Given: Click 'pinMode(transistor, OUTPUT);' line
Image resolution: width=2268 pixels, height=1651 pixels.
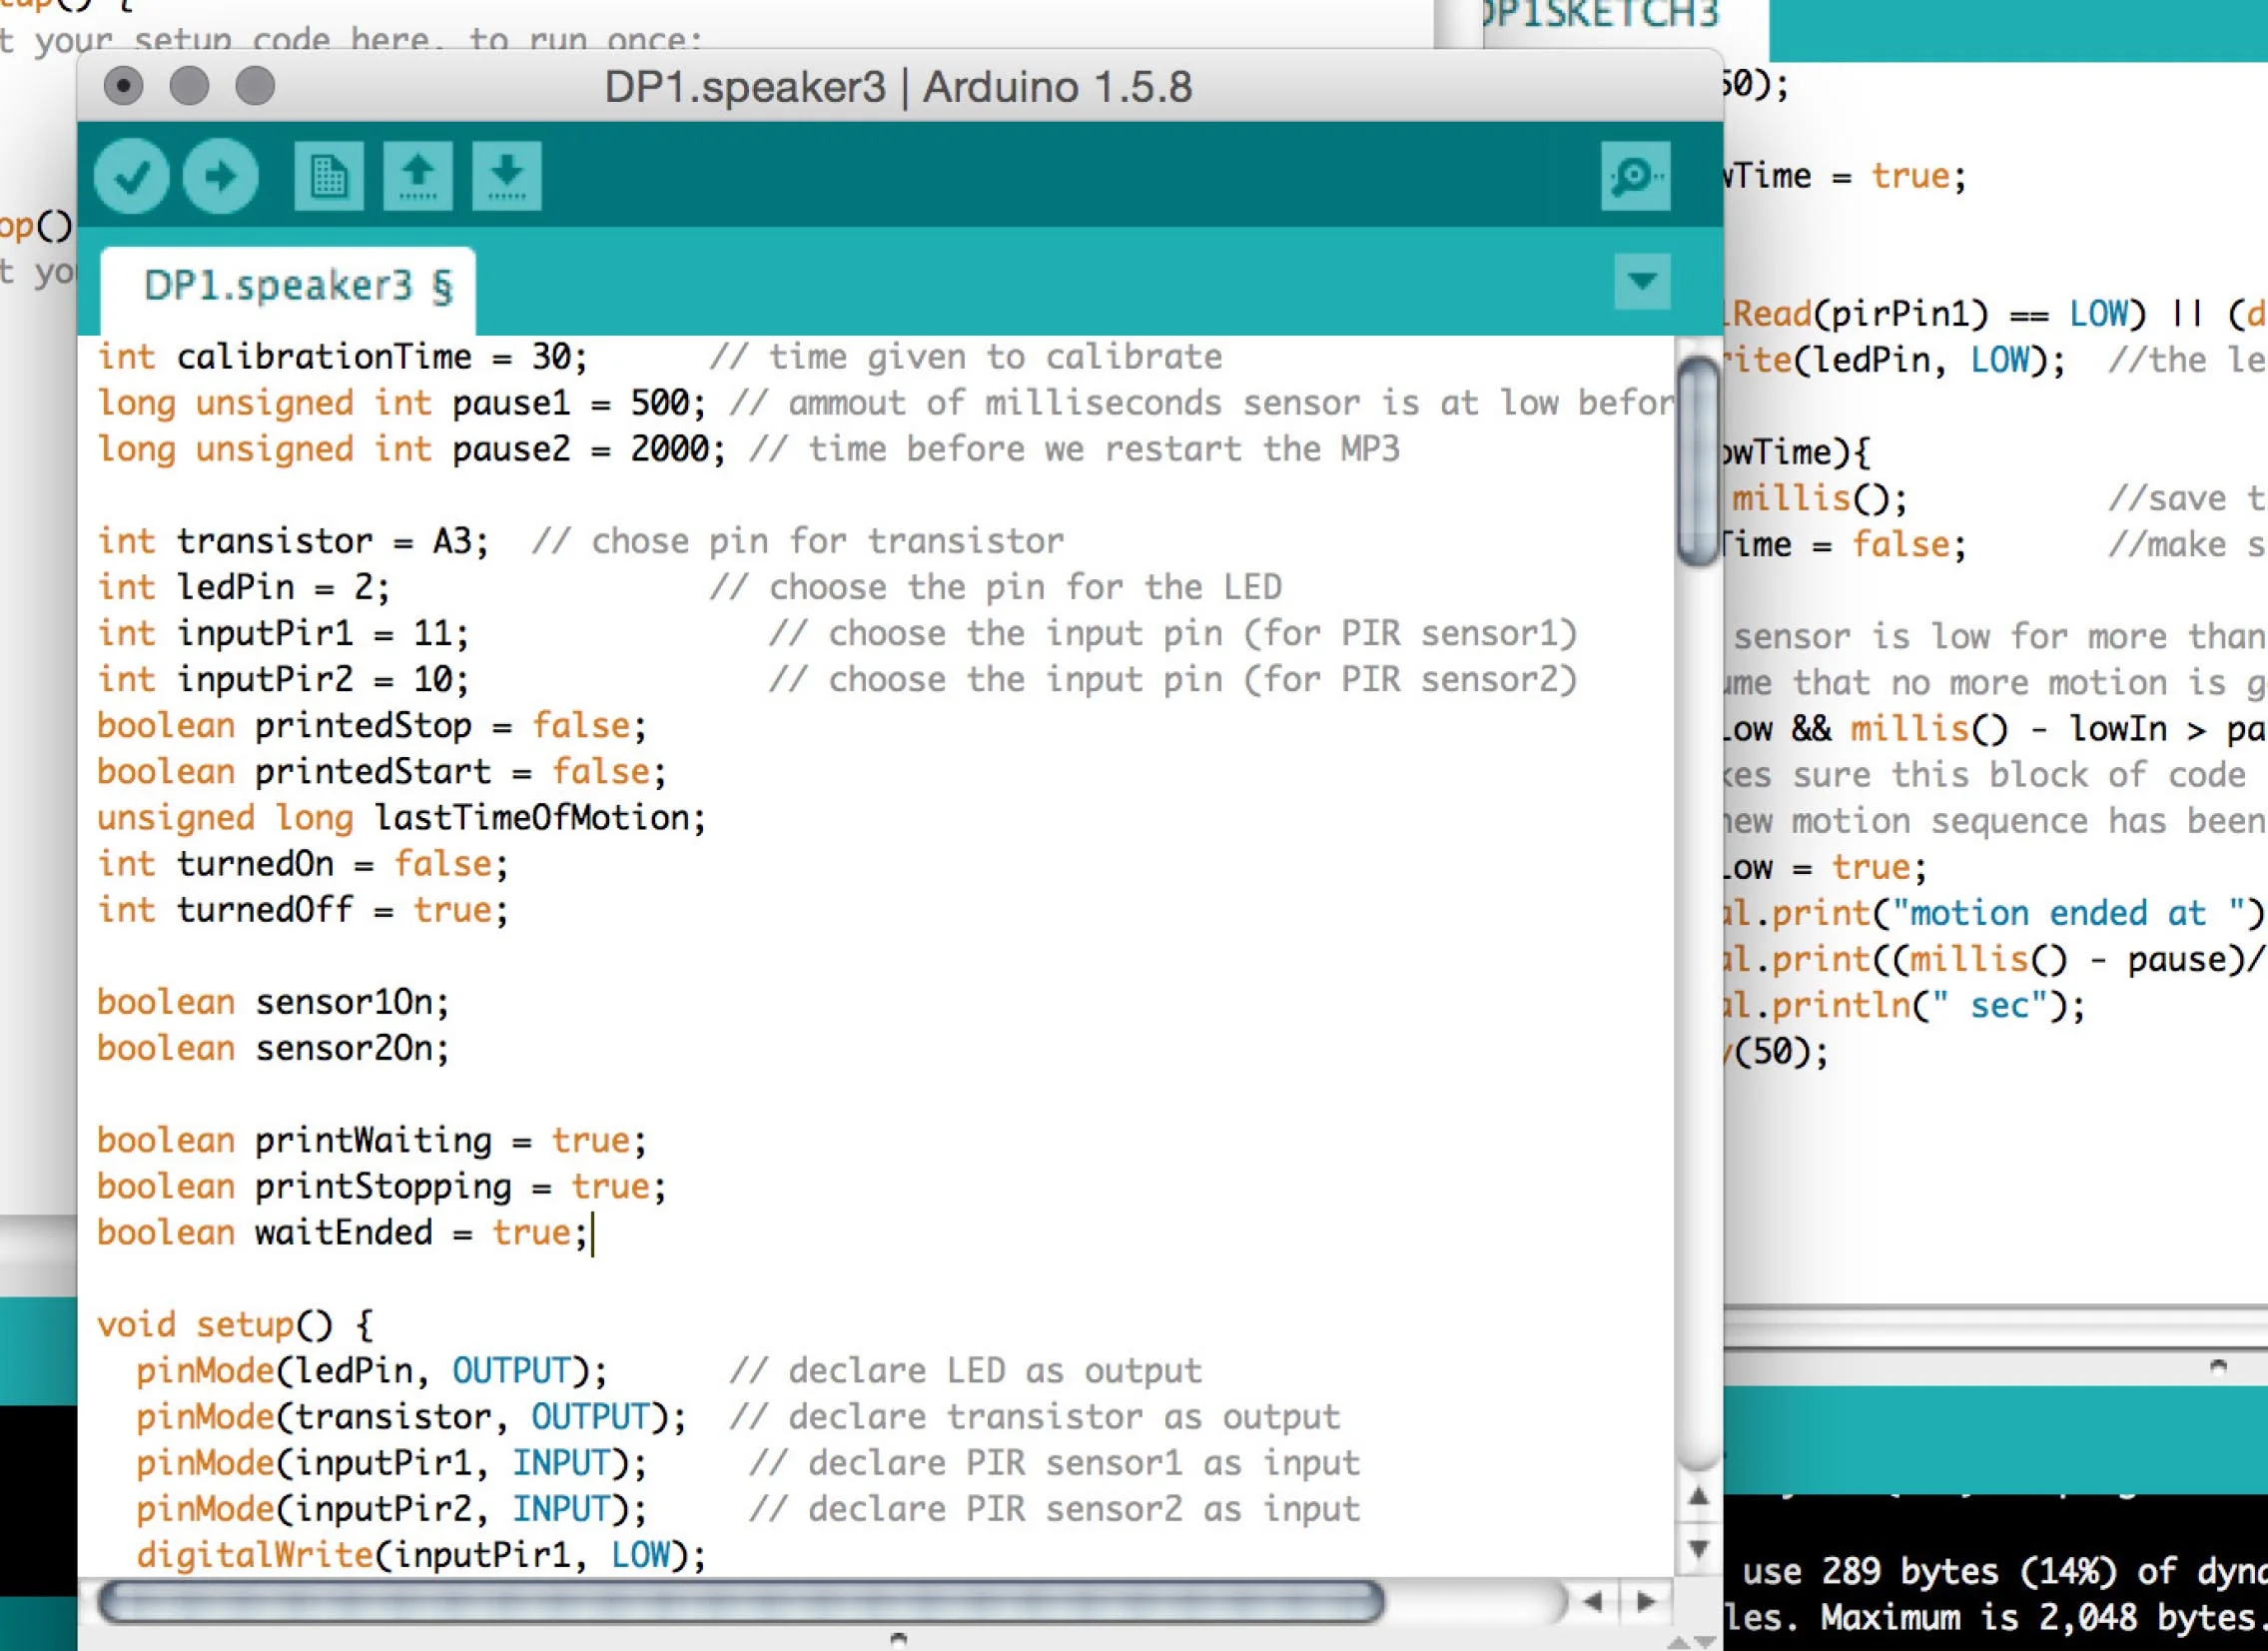Looking at the screenshot, I should coord(411,1416).
